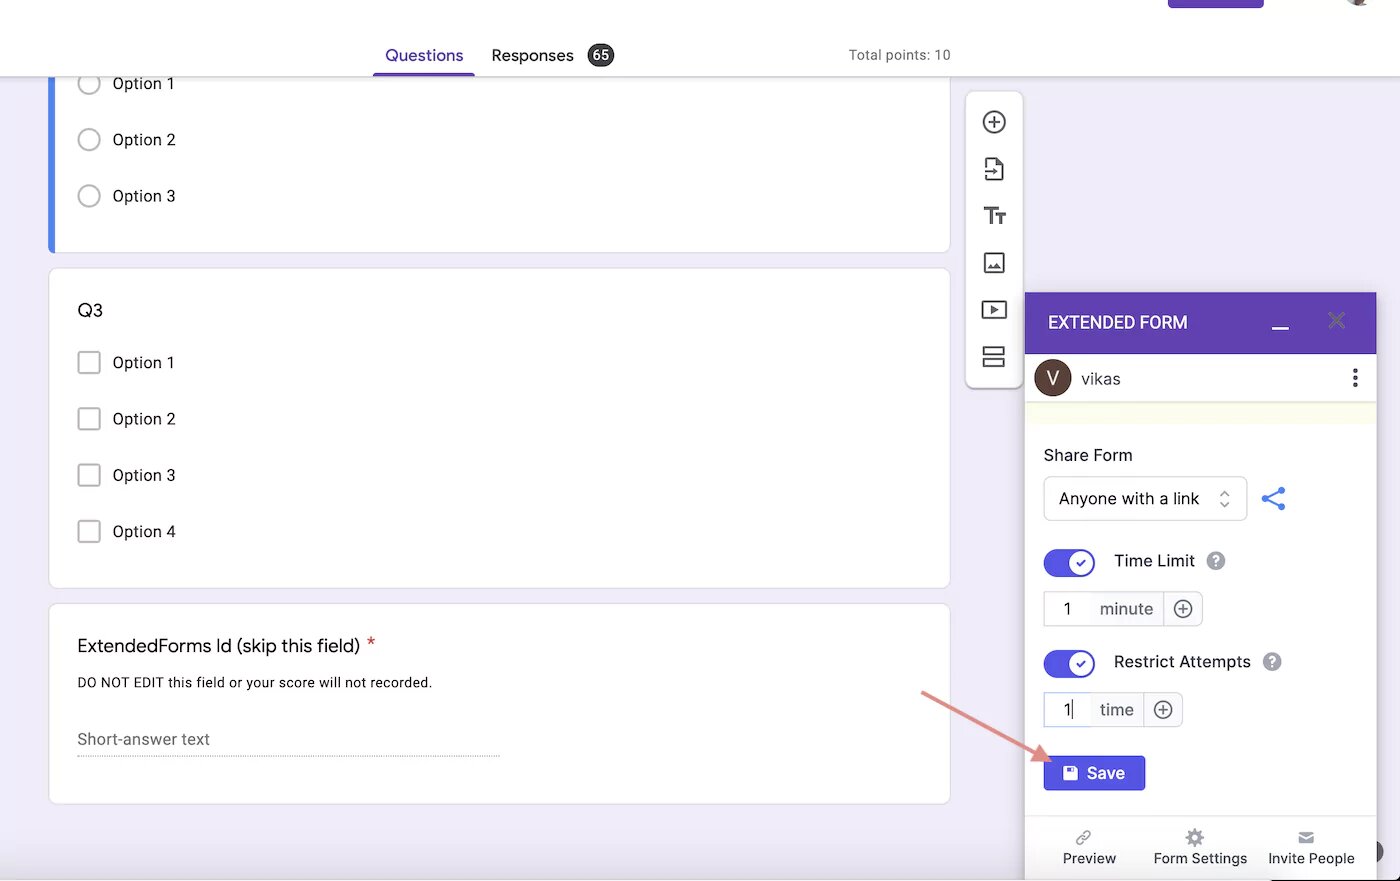Insert an image using the image icon
Viewport: 1400px width, 881px height.
click(x=994, y=262)
